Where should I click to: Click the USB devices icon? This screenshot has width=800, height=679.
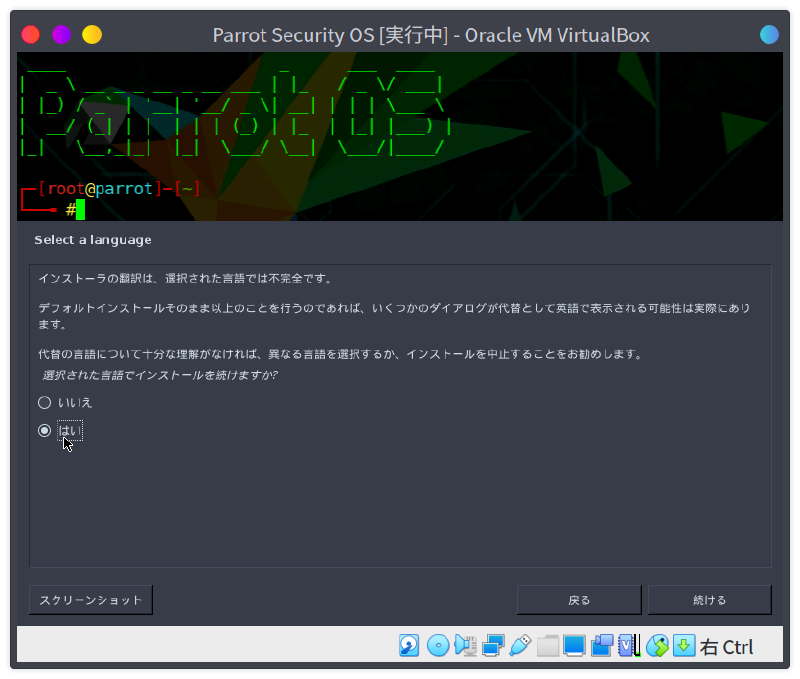click(519, 646)
